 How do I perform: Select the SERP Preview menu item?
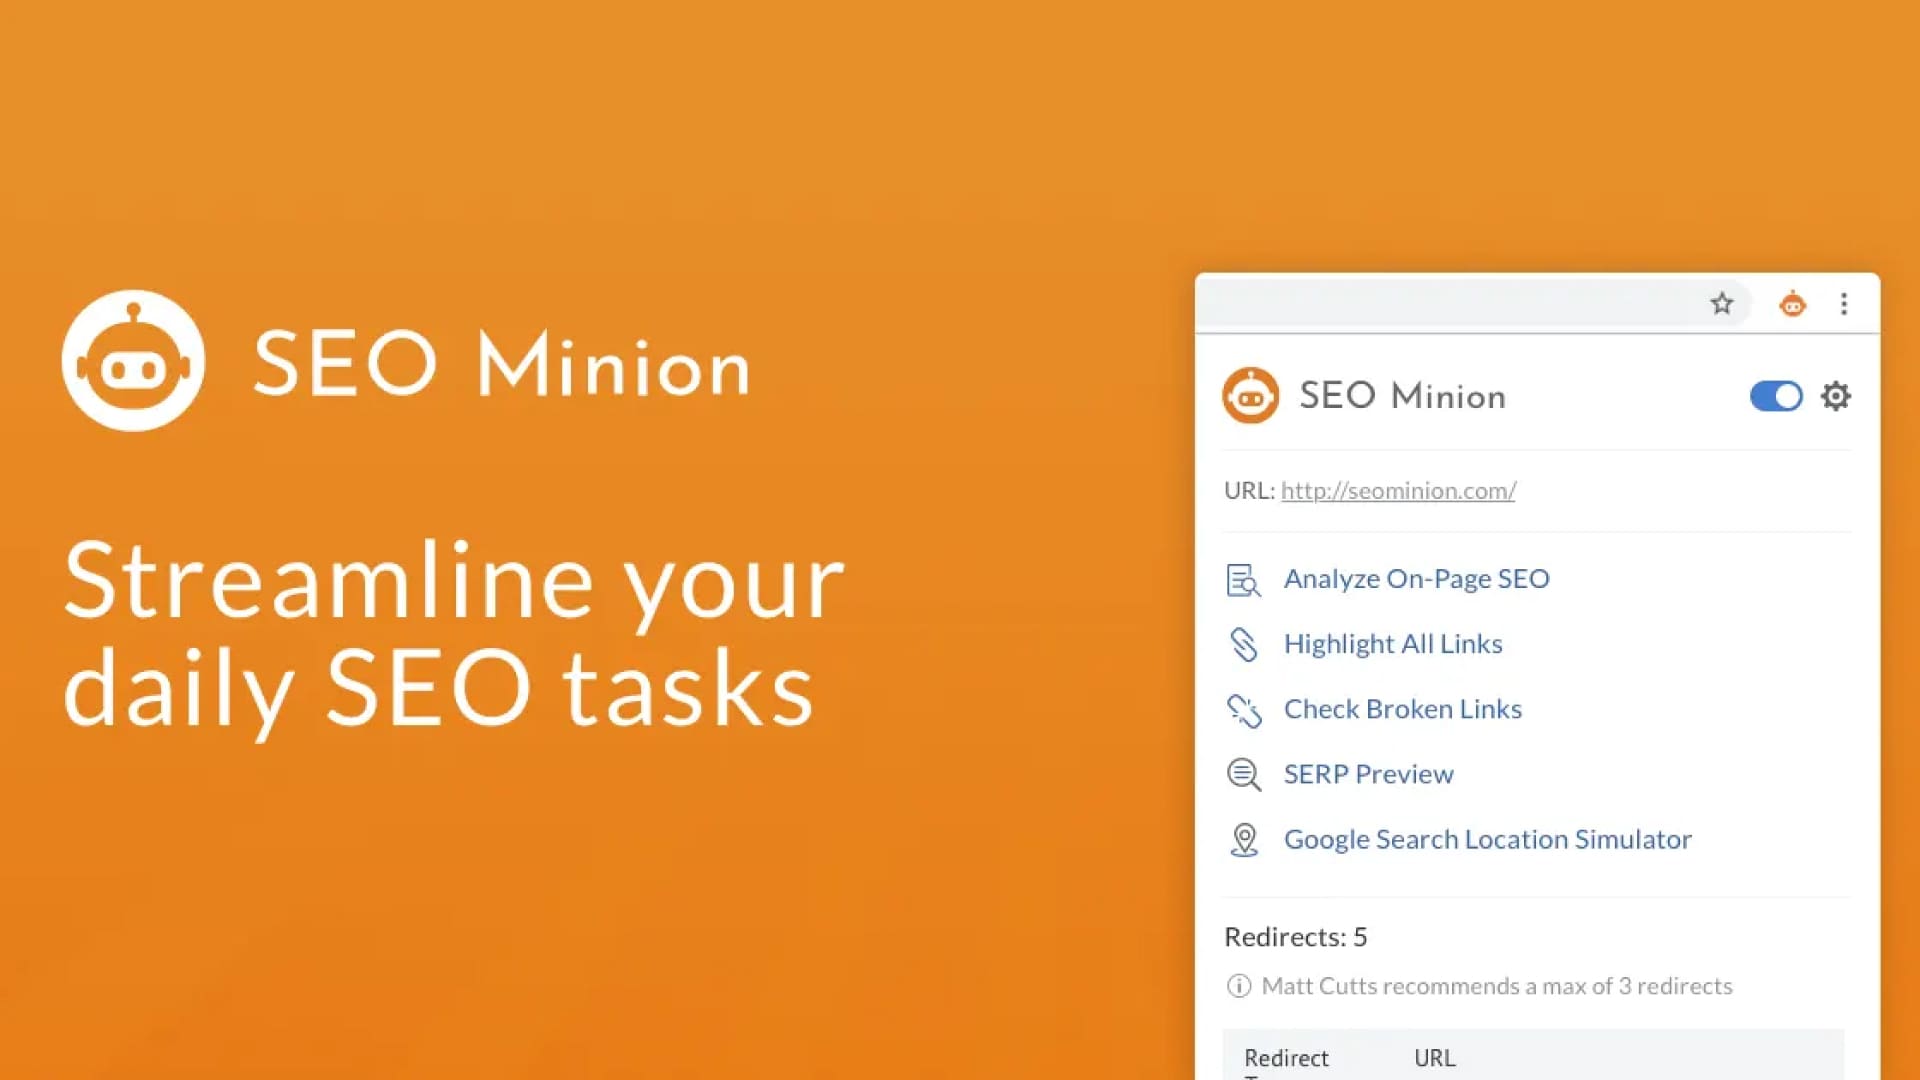click(1369, 774)
